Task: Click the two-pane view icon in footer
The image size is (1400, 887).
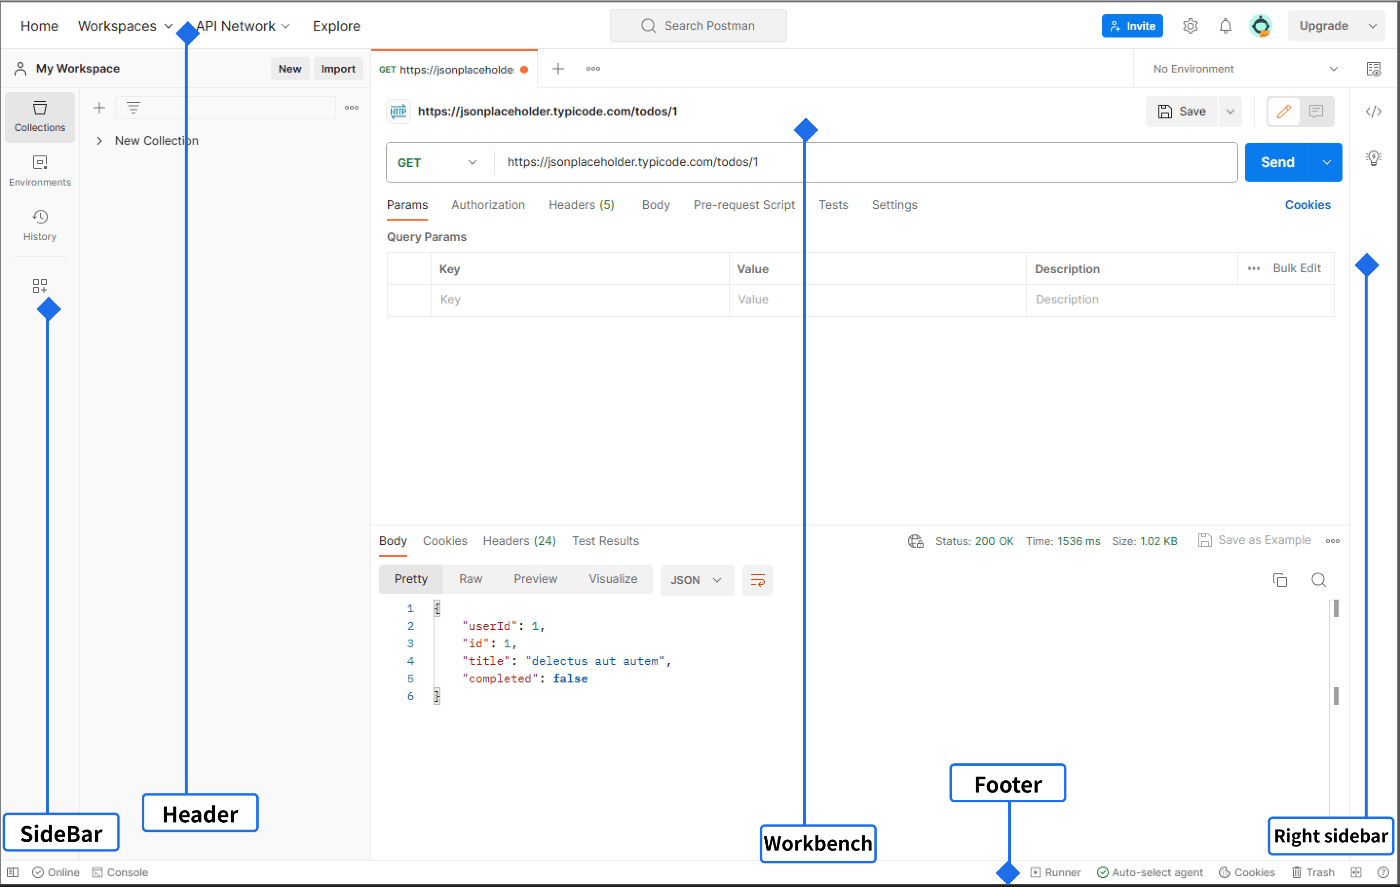Action: tap(1356, 872)
